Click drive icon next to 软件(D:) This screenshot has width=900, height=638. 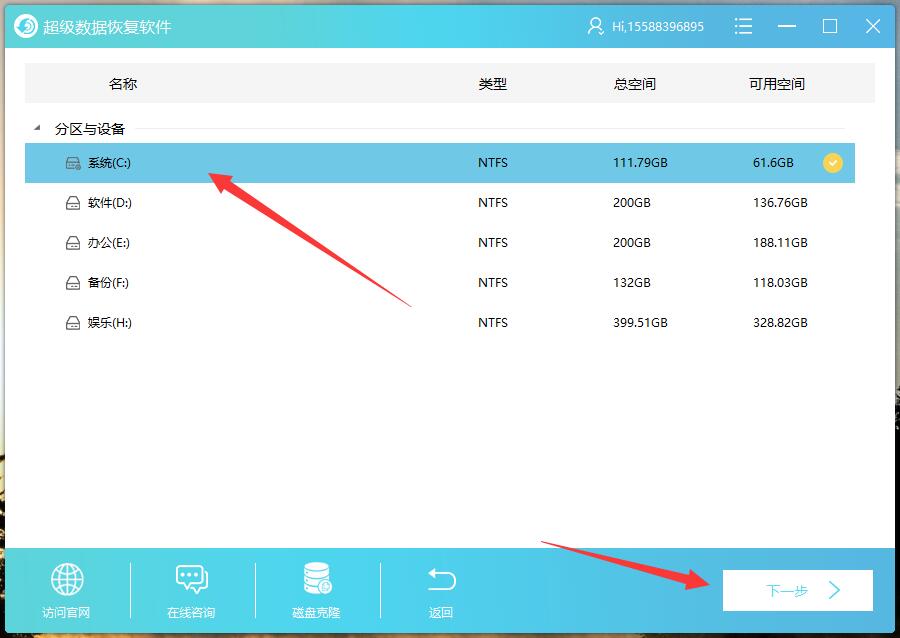click(x=73, y=203)
